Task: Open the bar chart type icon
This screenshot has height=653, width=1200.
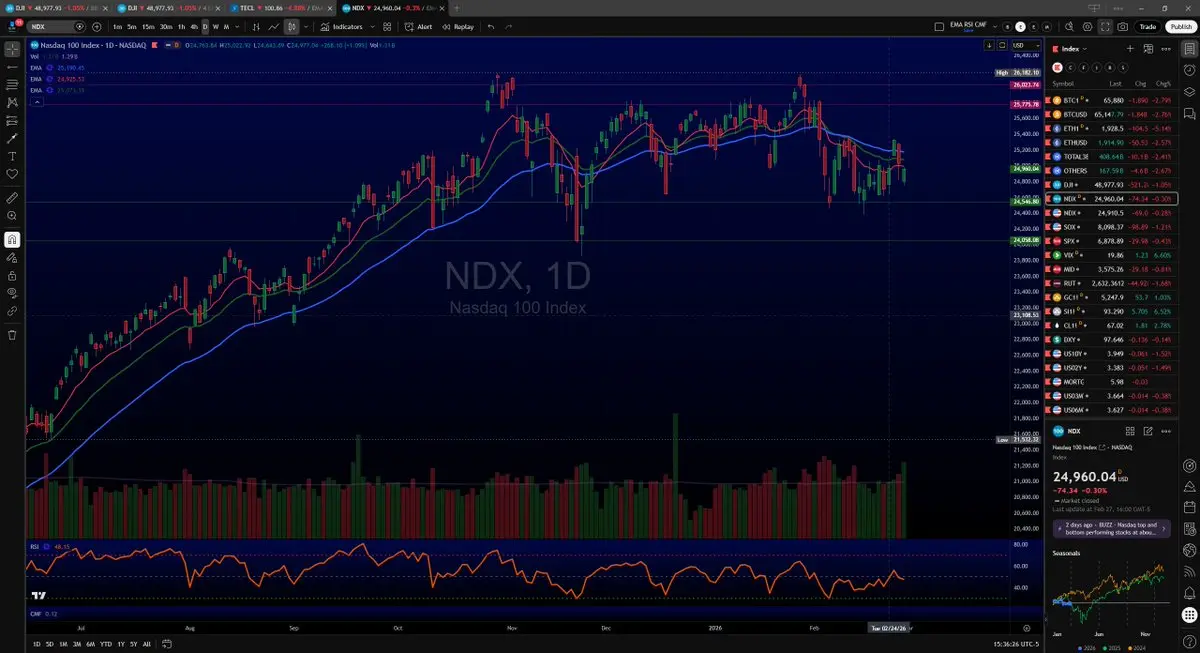Action: (x=257, y=27)
